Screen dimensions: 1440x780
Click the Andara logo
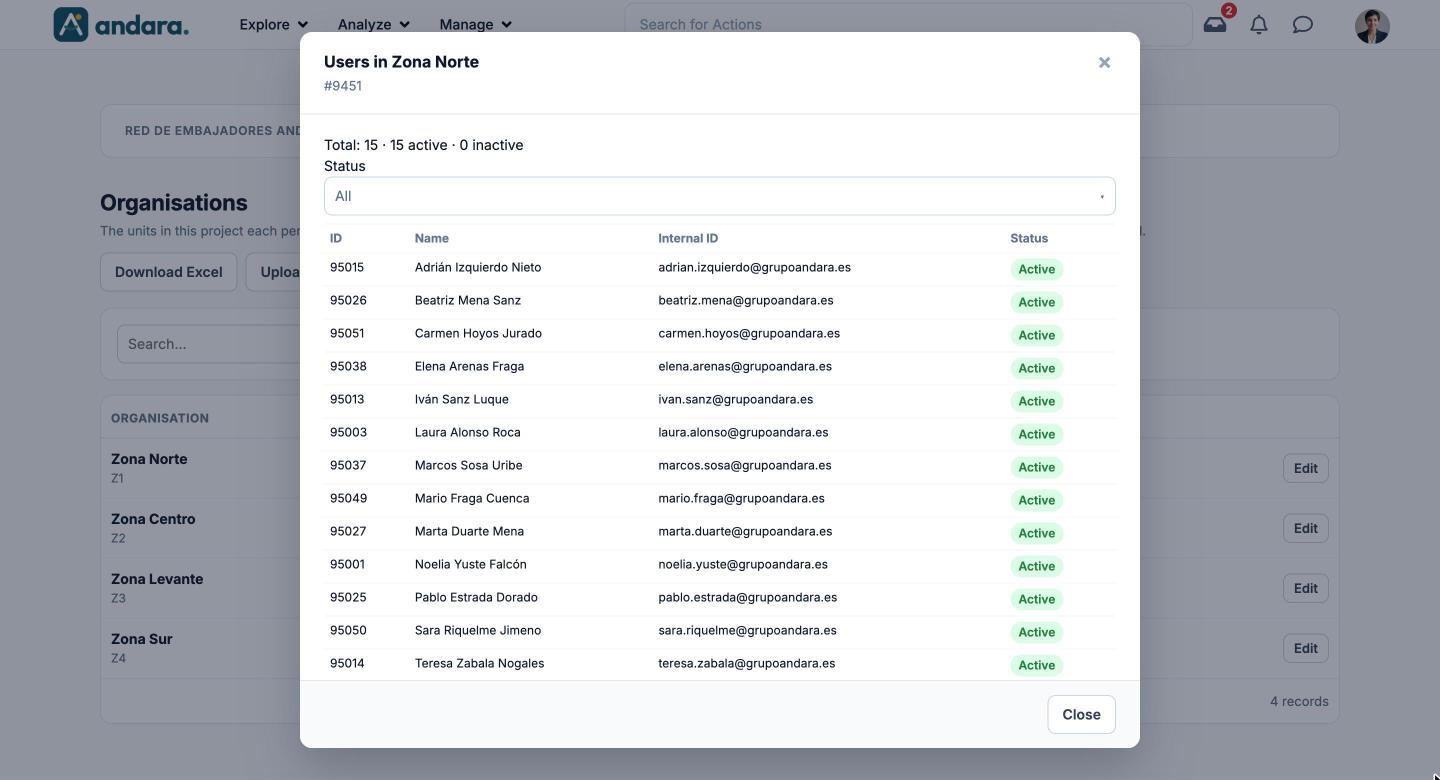click(x=121, y=24)
